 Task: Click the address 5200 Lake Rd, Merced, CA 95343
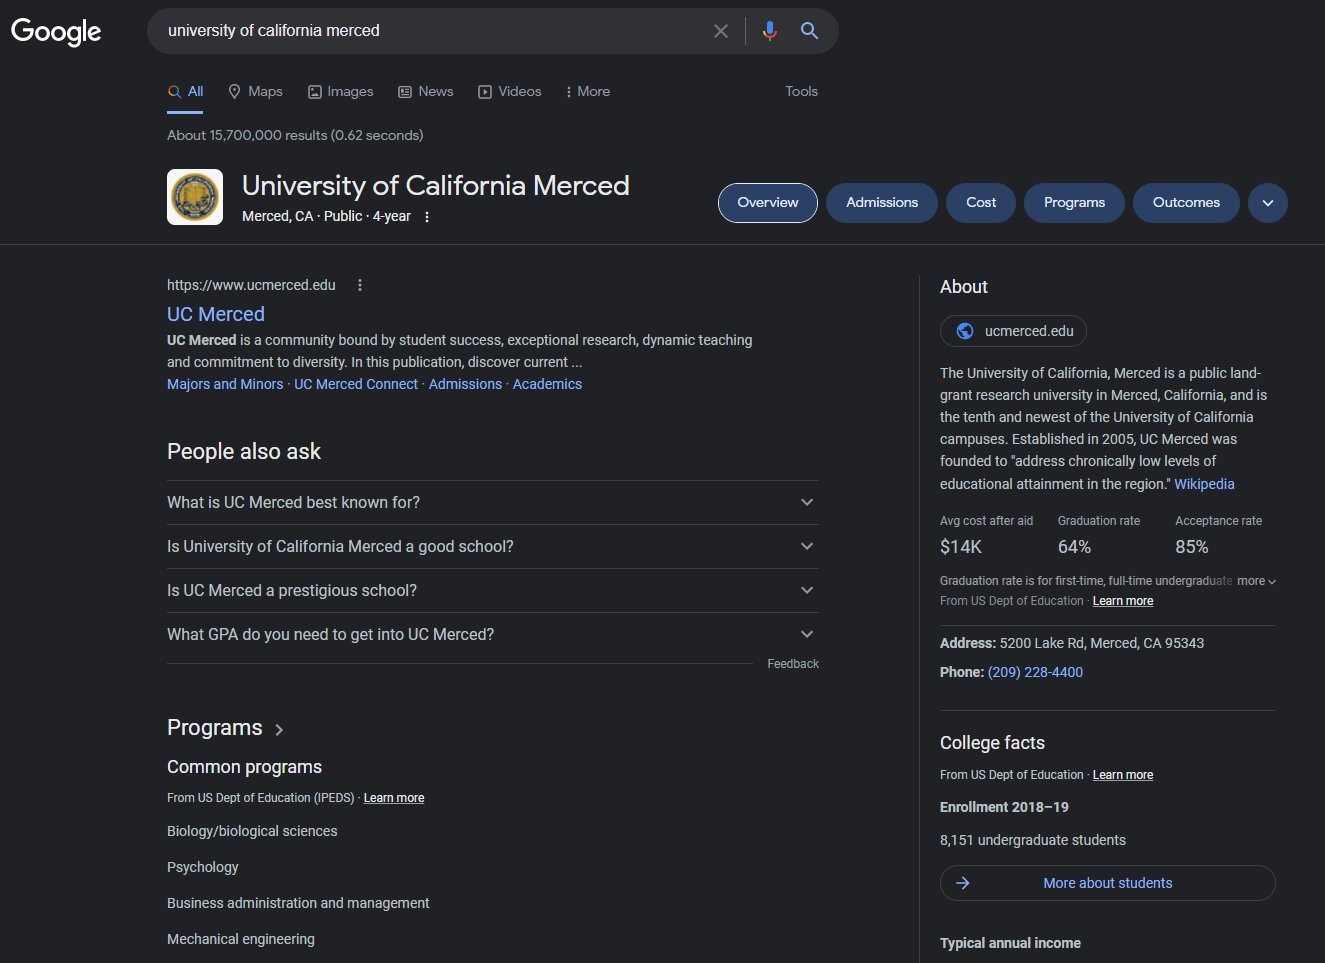pos(1102,643)
